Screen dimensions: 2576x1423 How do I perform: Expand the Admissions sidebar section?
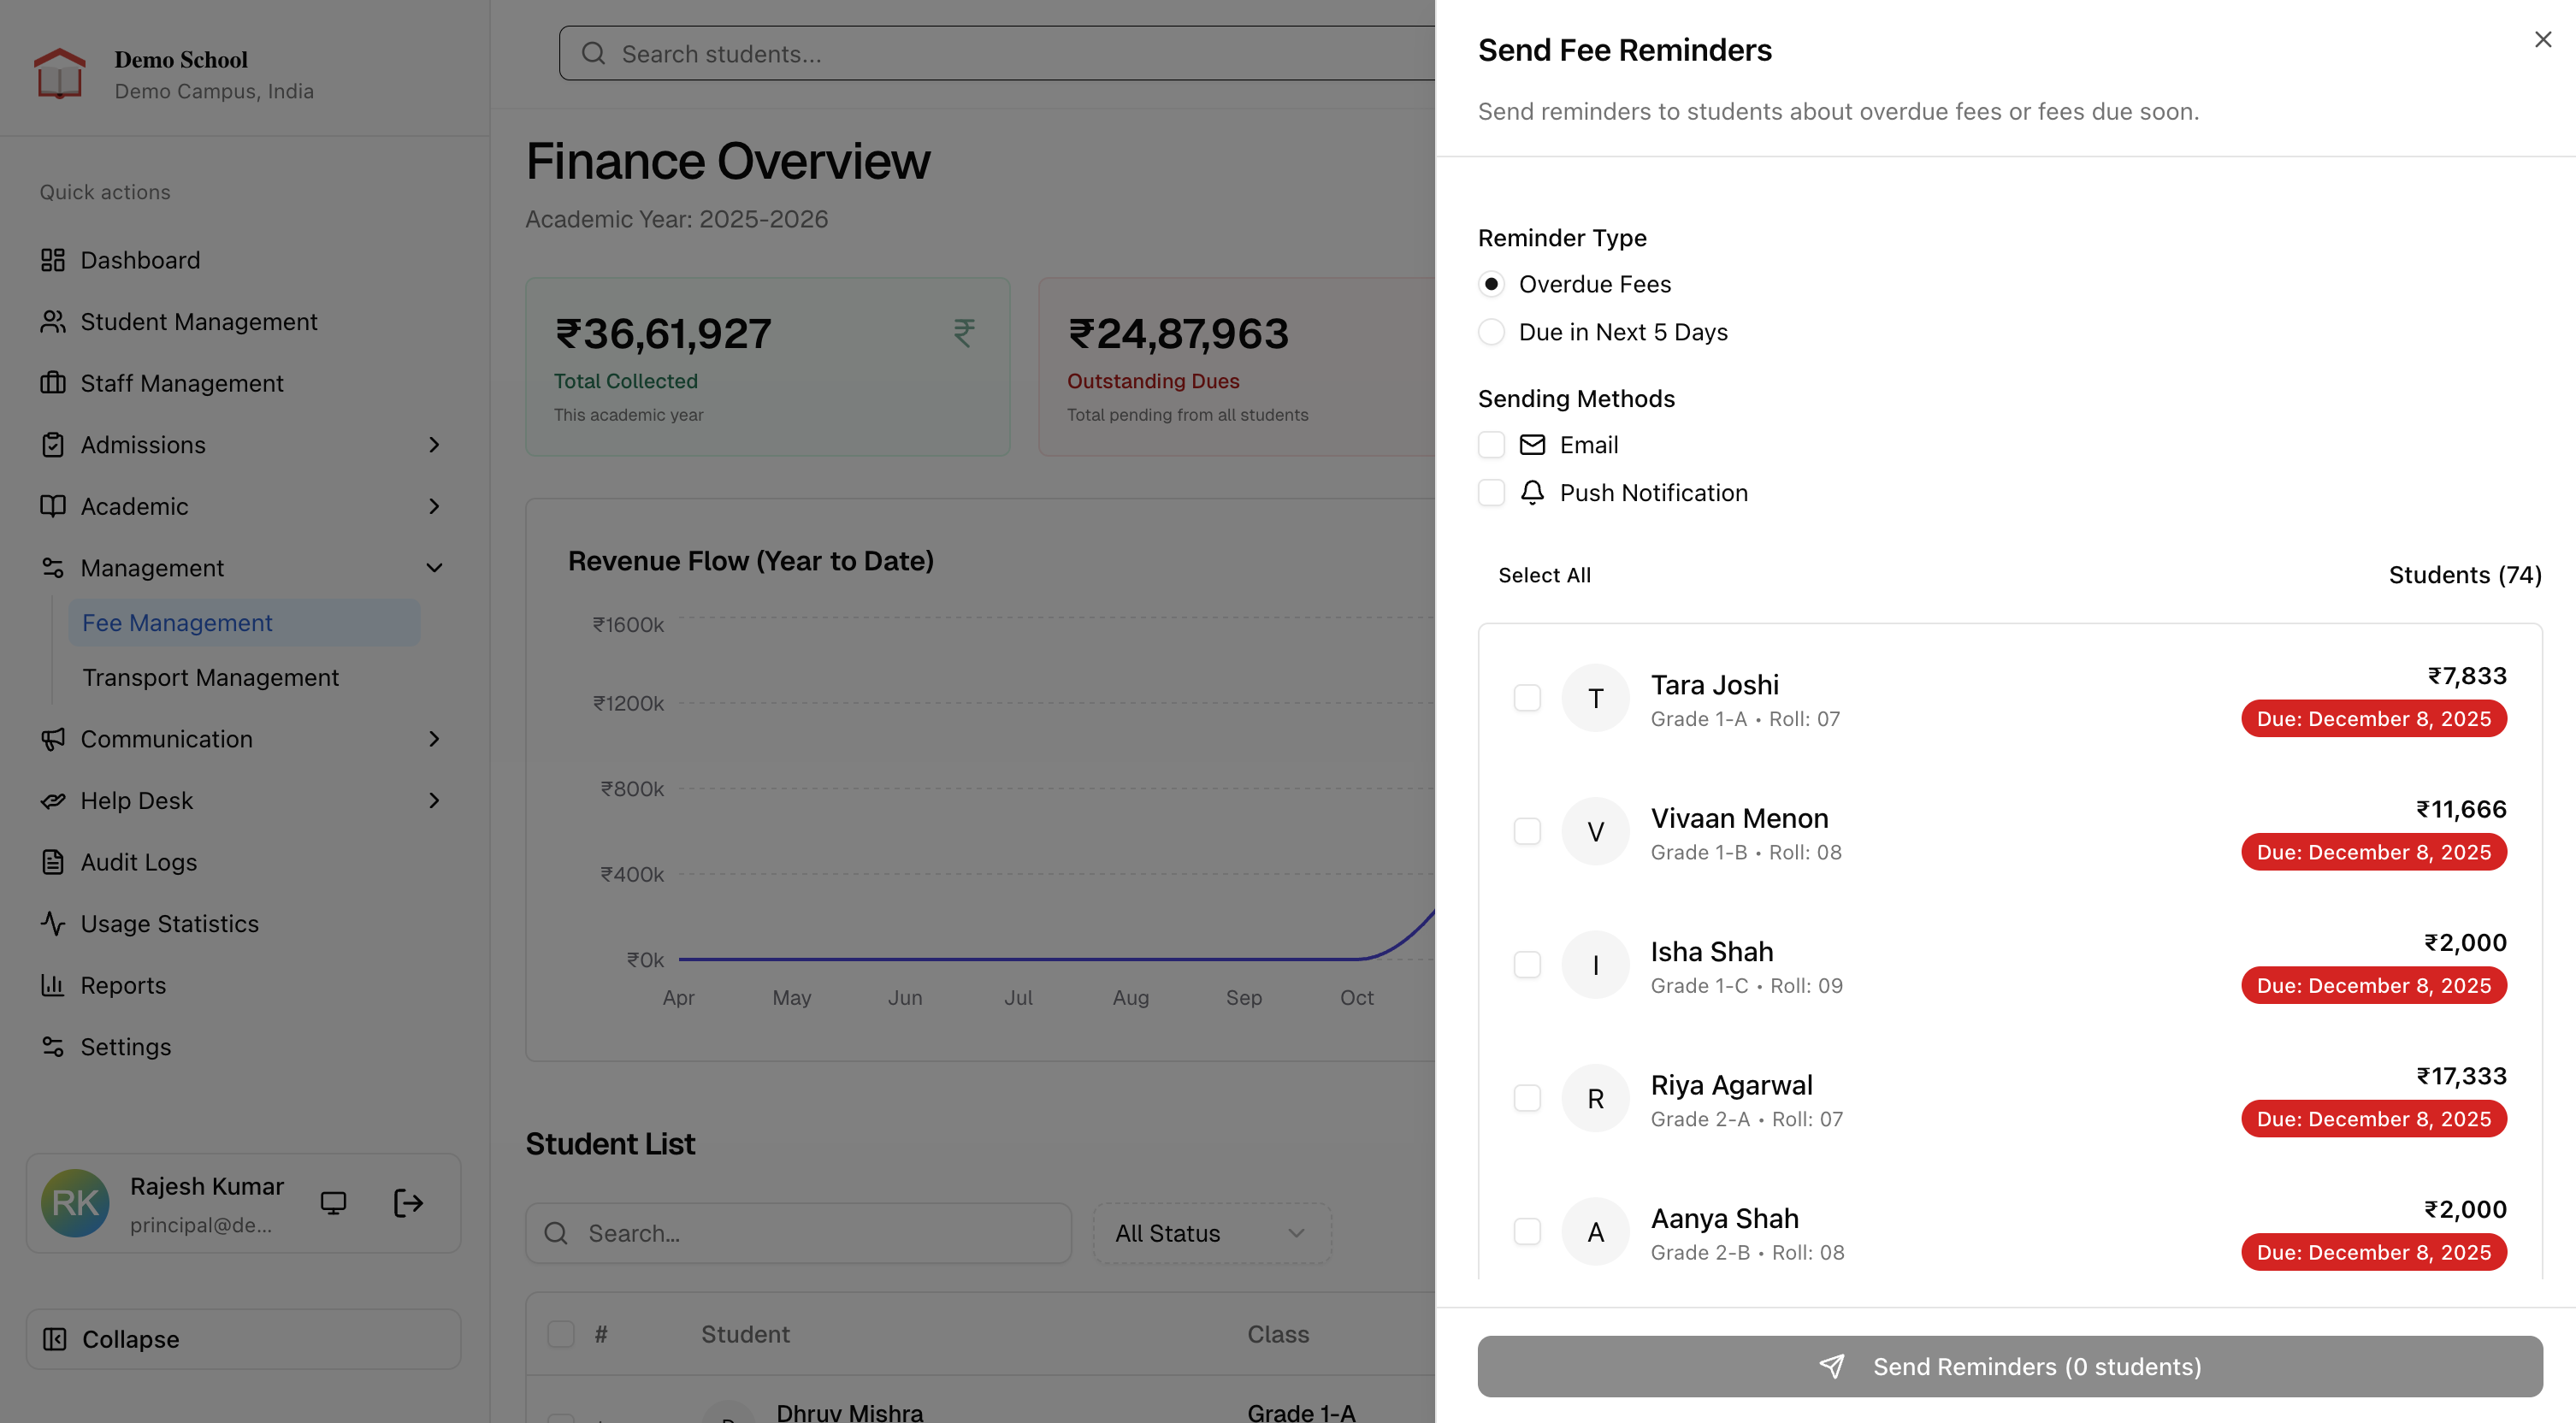point(434,445)
